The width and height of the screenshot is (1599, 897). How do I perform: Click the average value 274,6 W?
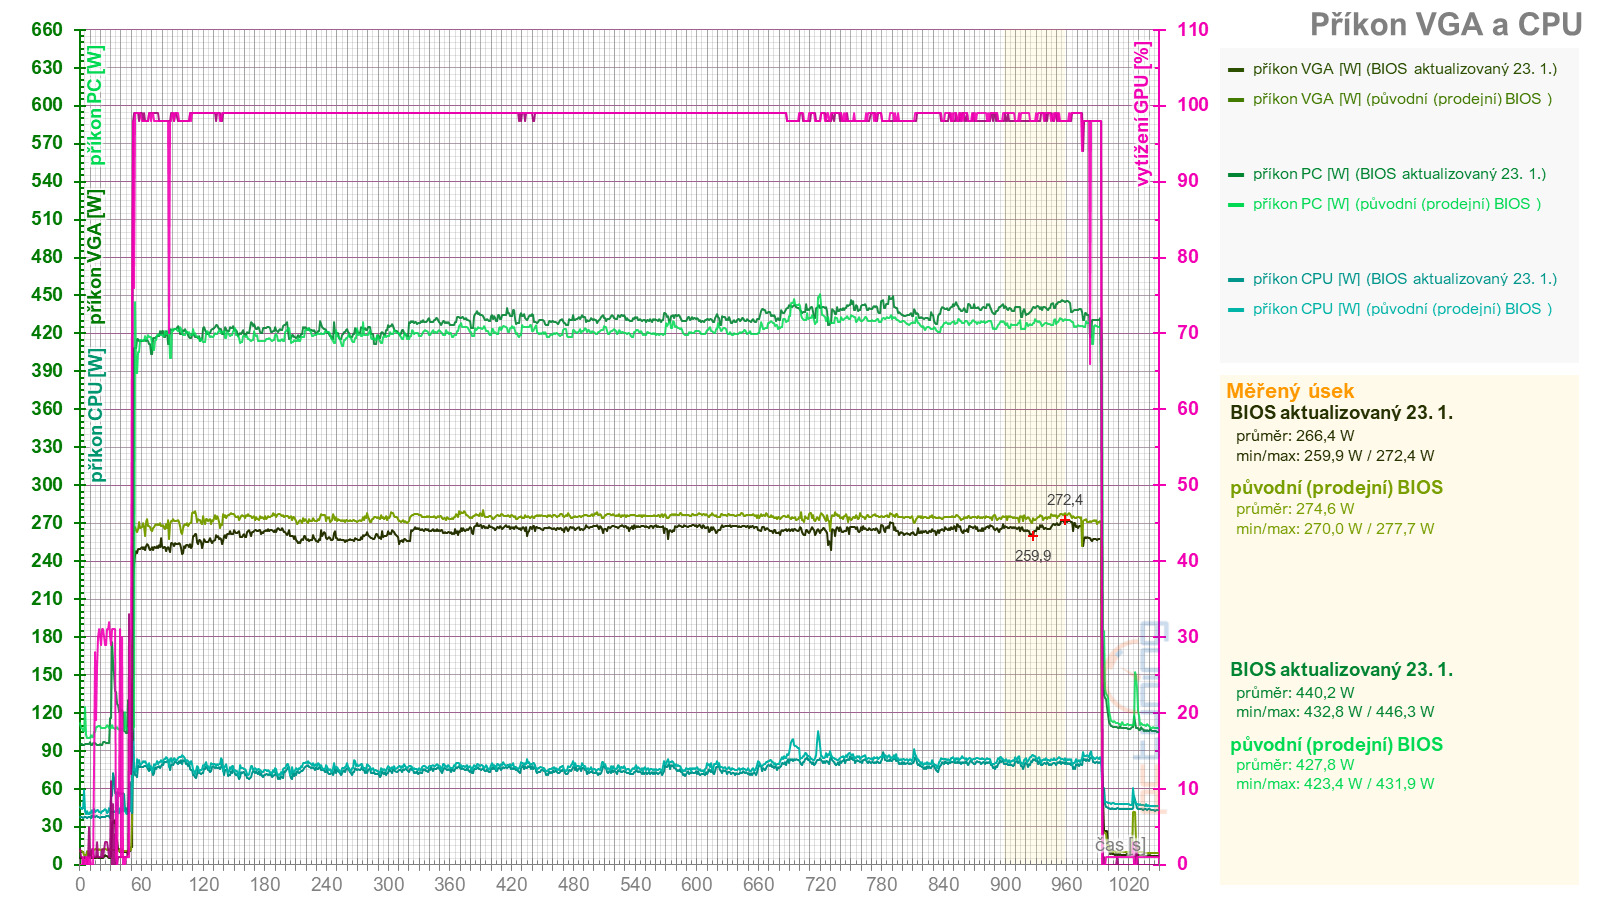click(1325, 509)
